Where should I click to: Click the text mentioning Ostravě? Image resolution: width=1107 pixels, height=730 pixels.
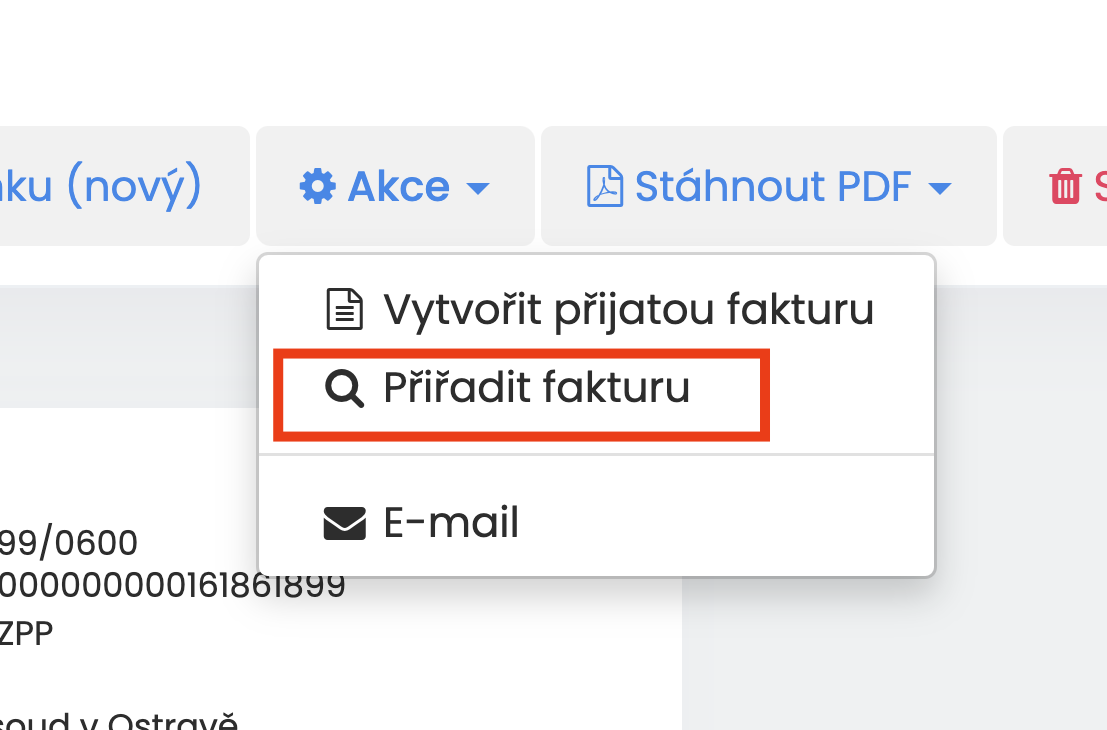pyautogui.click(x=119, y=722)
